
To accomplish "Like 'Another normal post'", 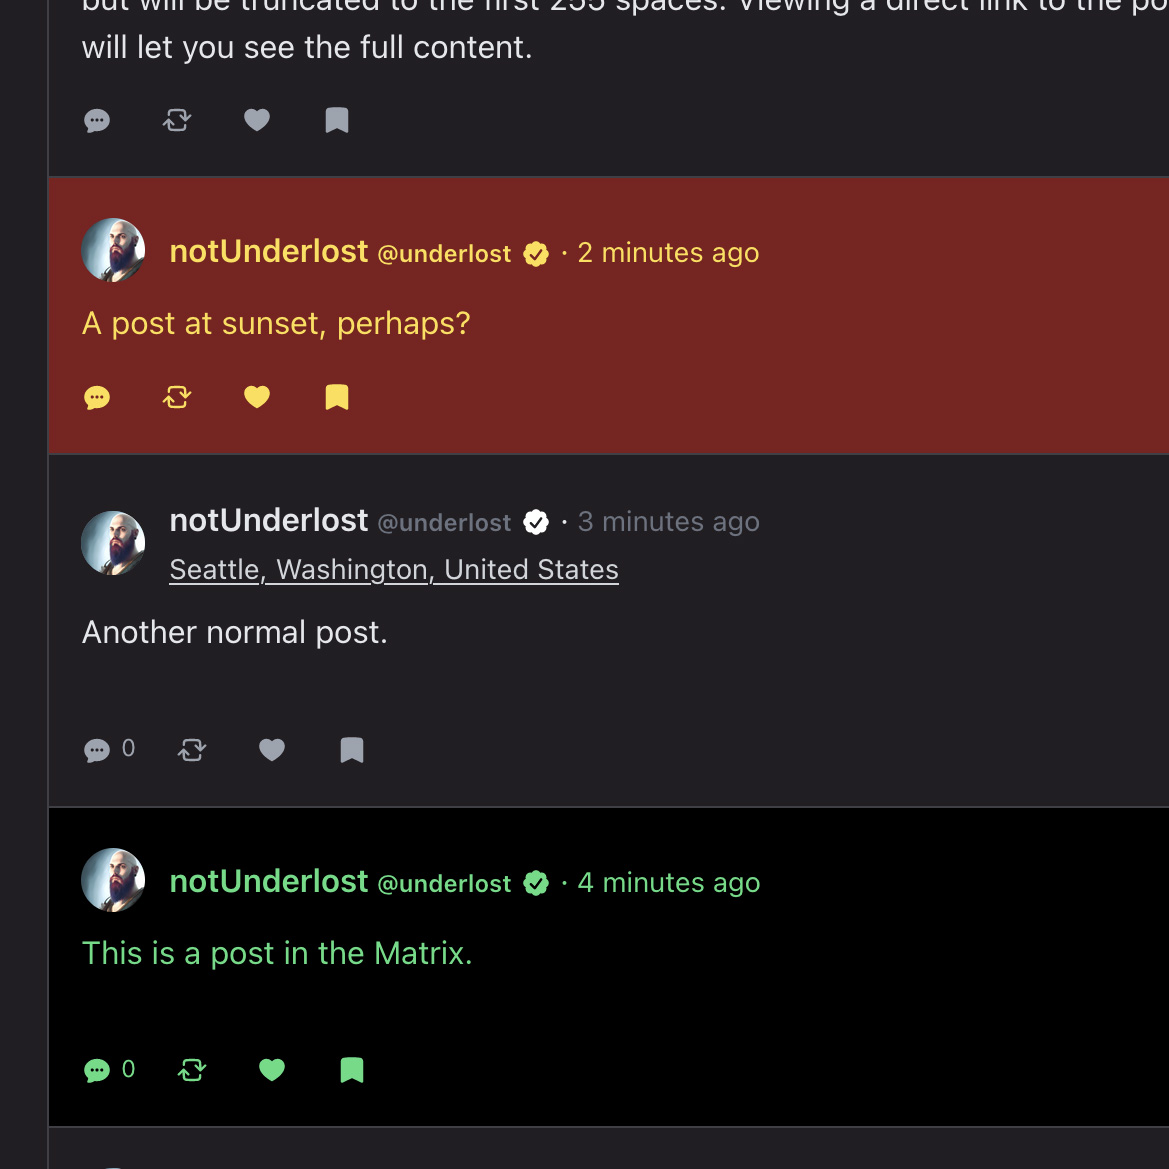I will [x=272, y=750].
